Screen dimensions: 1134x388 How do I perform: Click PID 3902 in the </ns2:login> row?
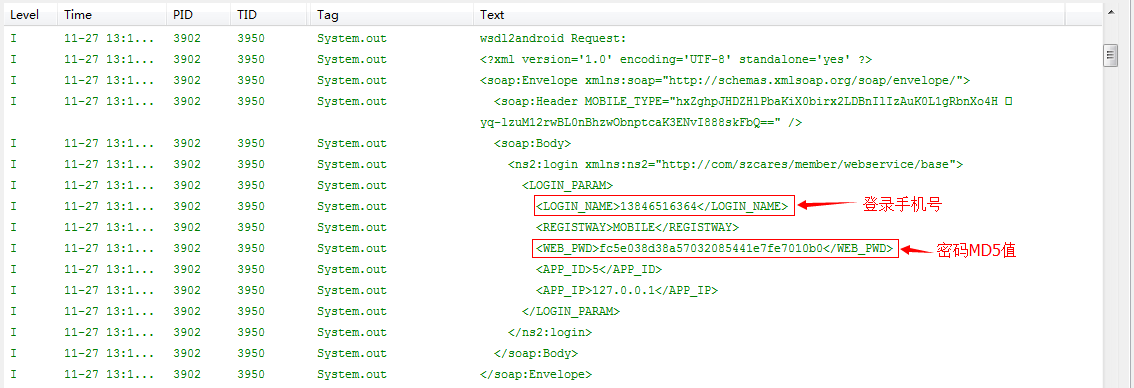[x=187, y=332]
